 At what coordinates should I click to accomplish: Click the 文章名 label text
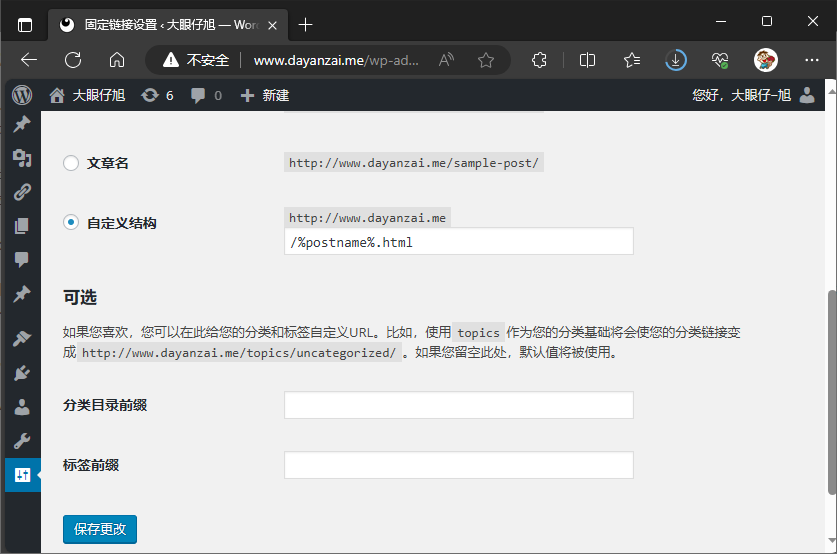pos(108,163)
